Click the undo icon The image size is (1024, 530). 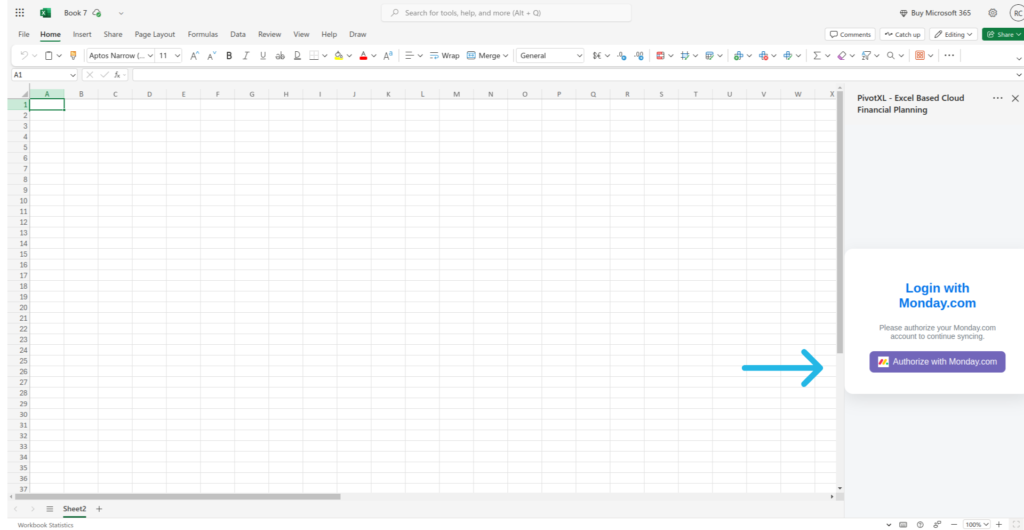click(24, 56)
